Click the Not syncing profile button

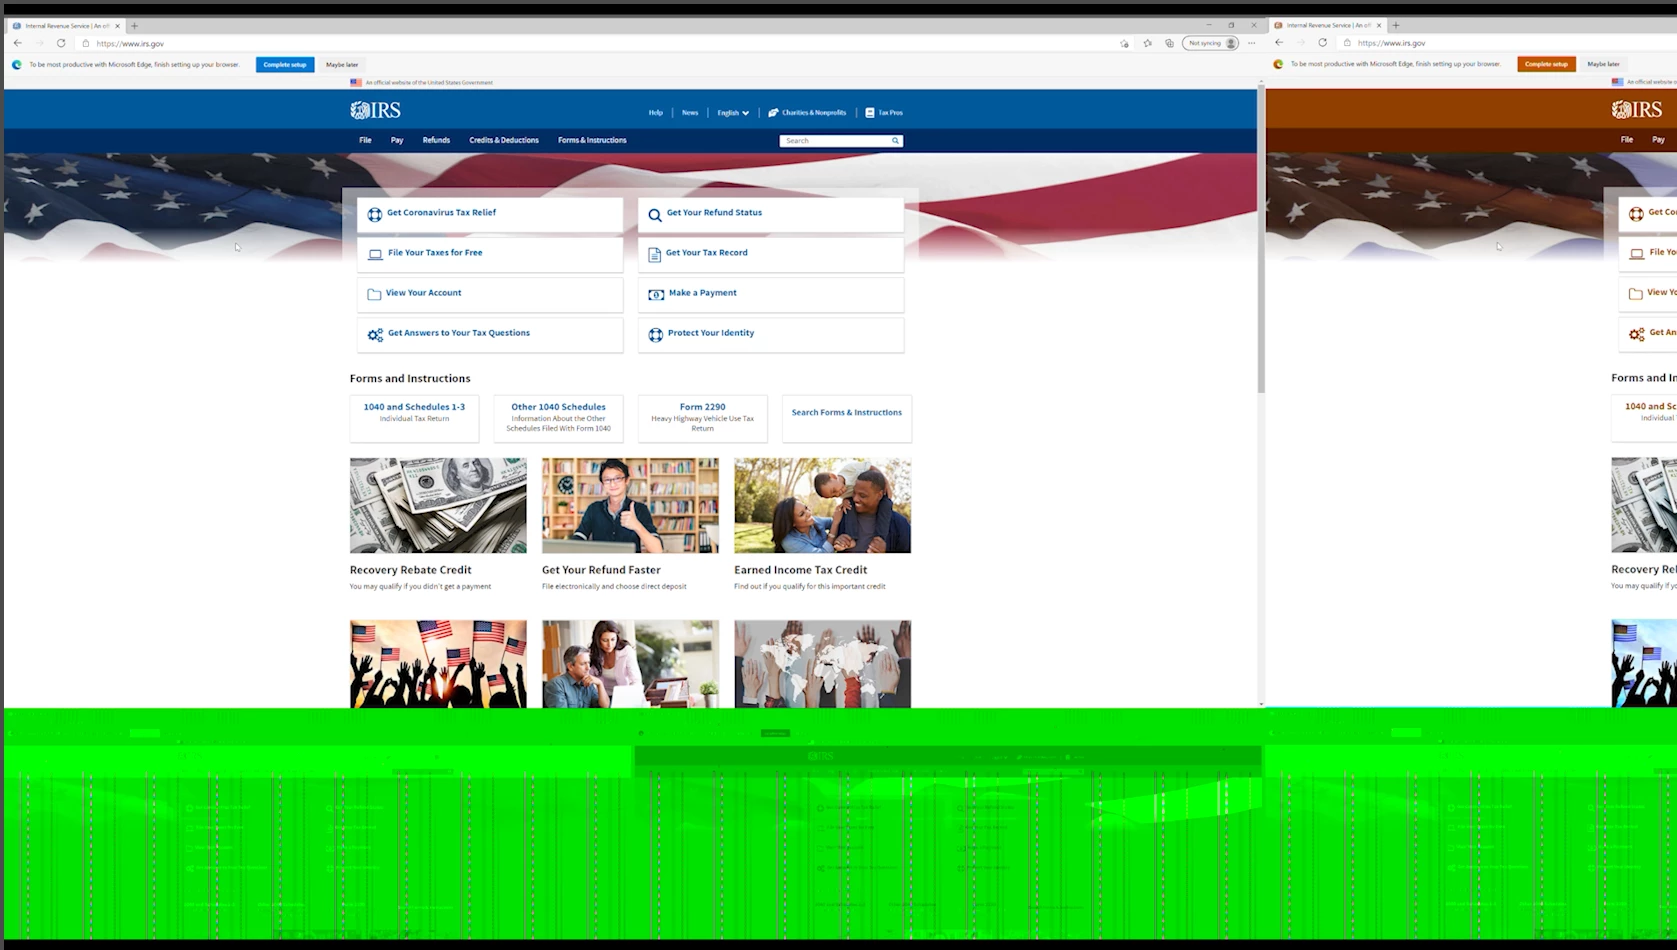[1211, 43]
